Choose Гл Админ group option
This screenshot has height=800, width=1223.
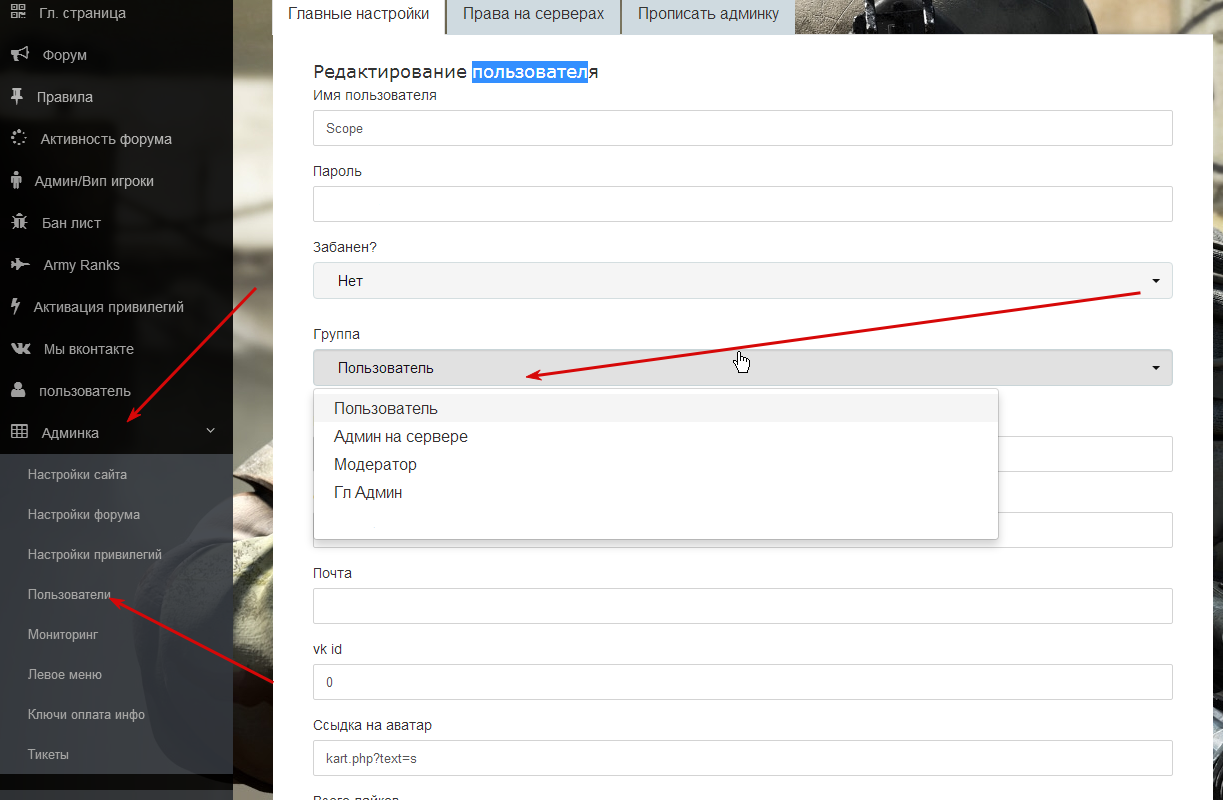(x=656, y=492)
